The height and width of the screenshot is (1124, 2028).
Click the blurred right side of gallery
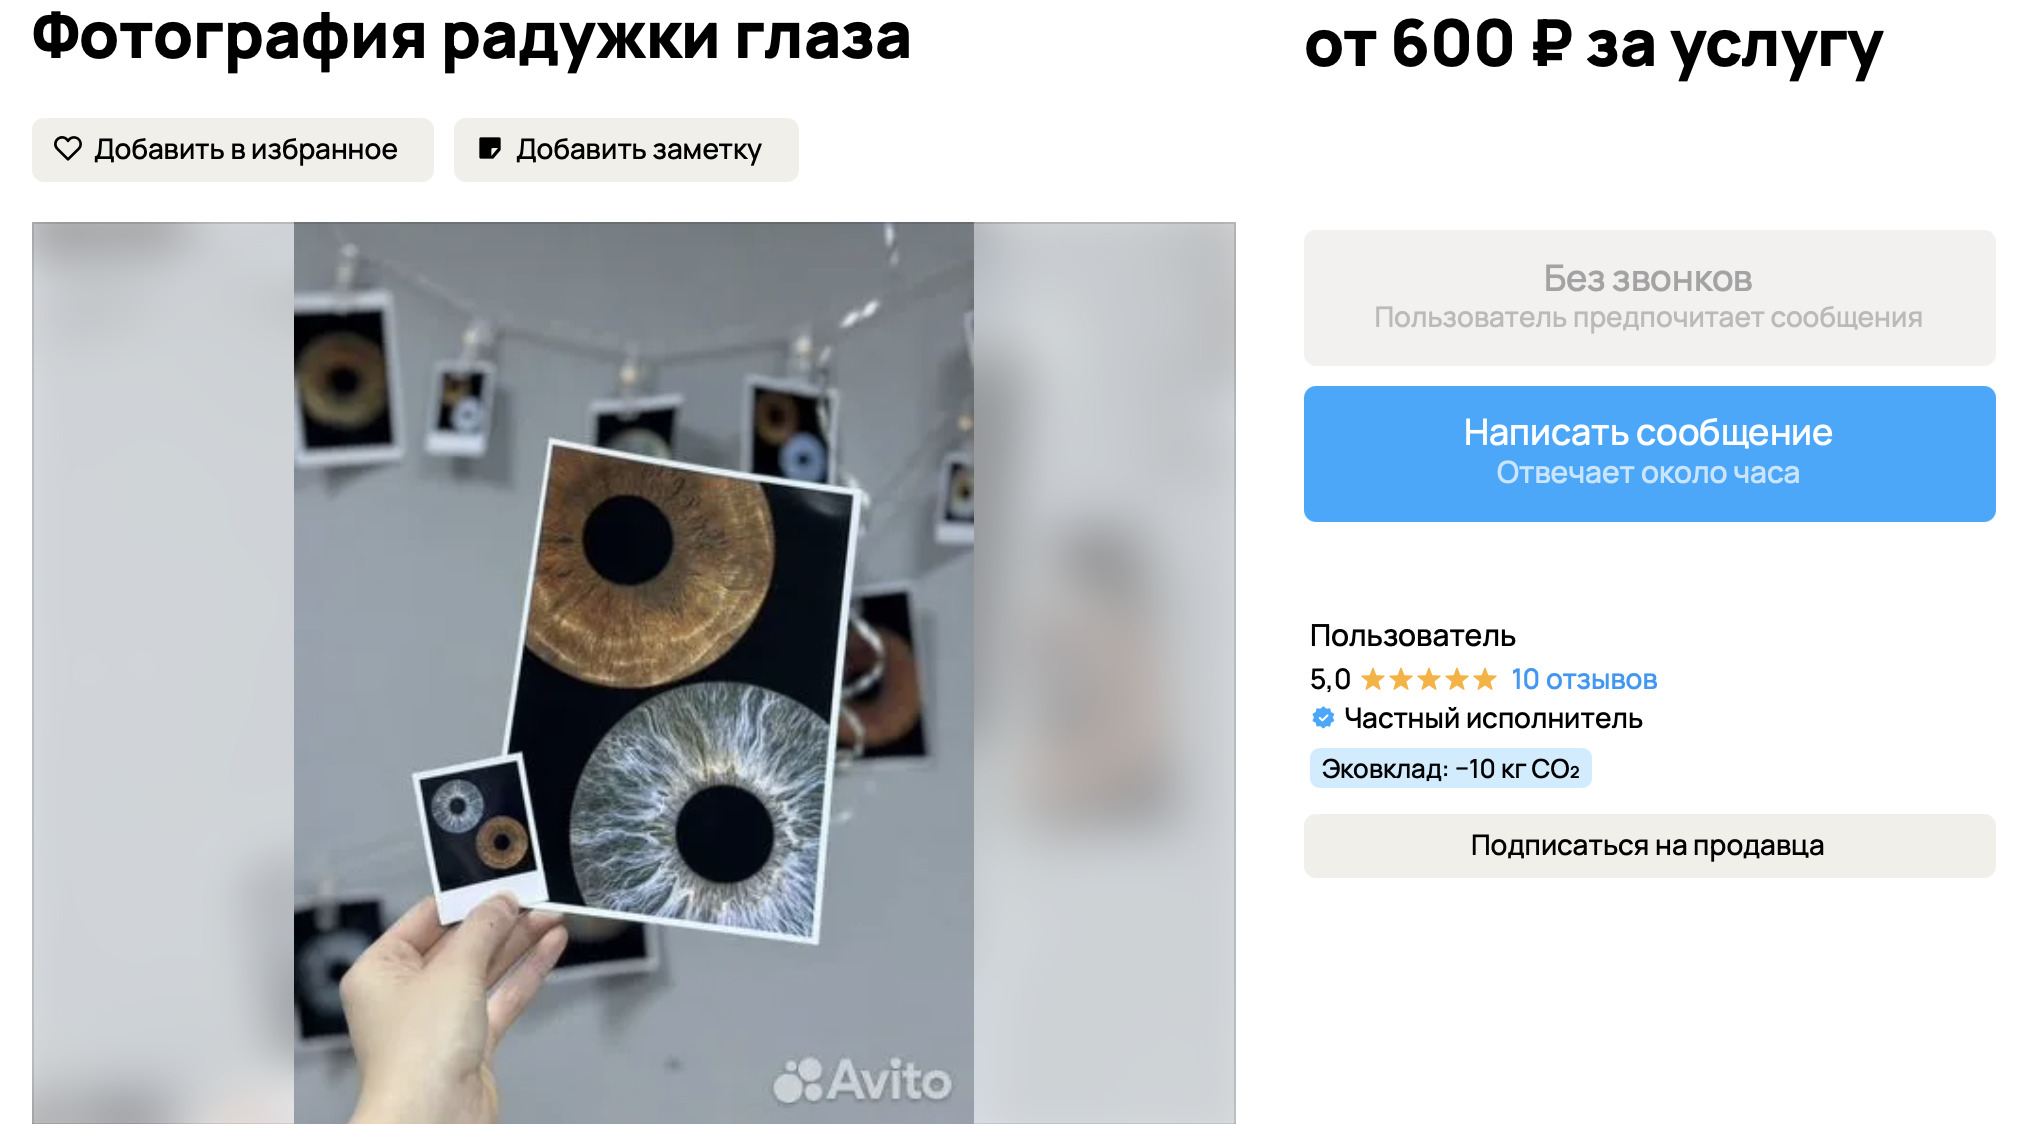click(1105, 672)
